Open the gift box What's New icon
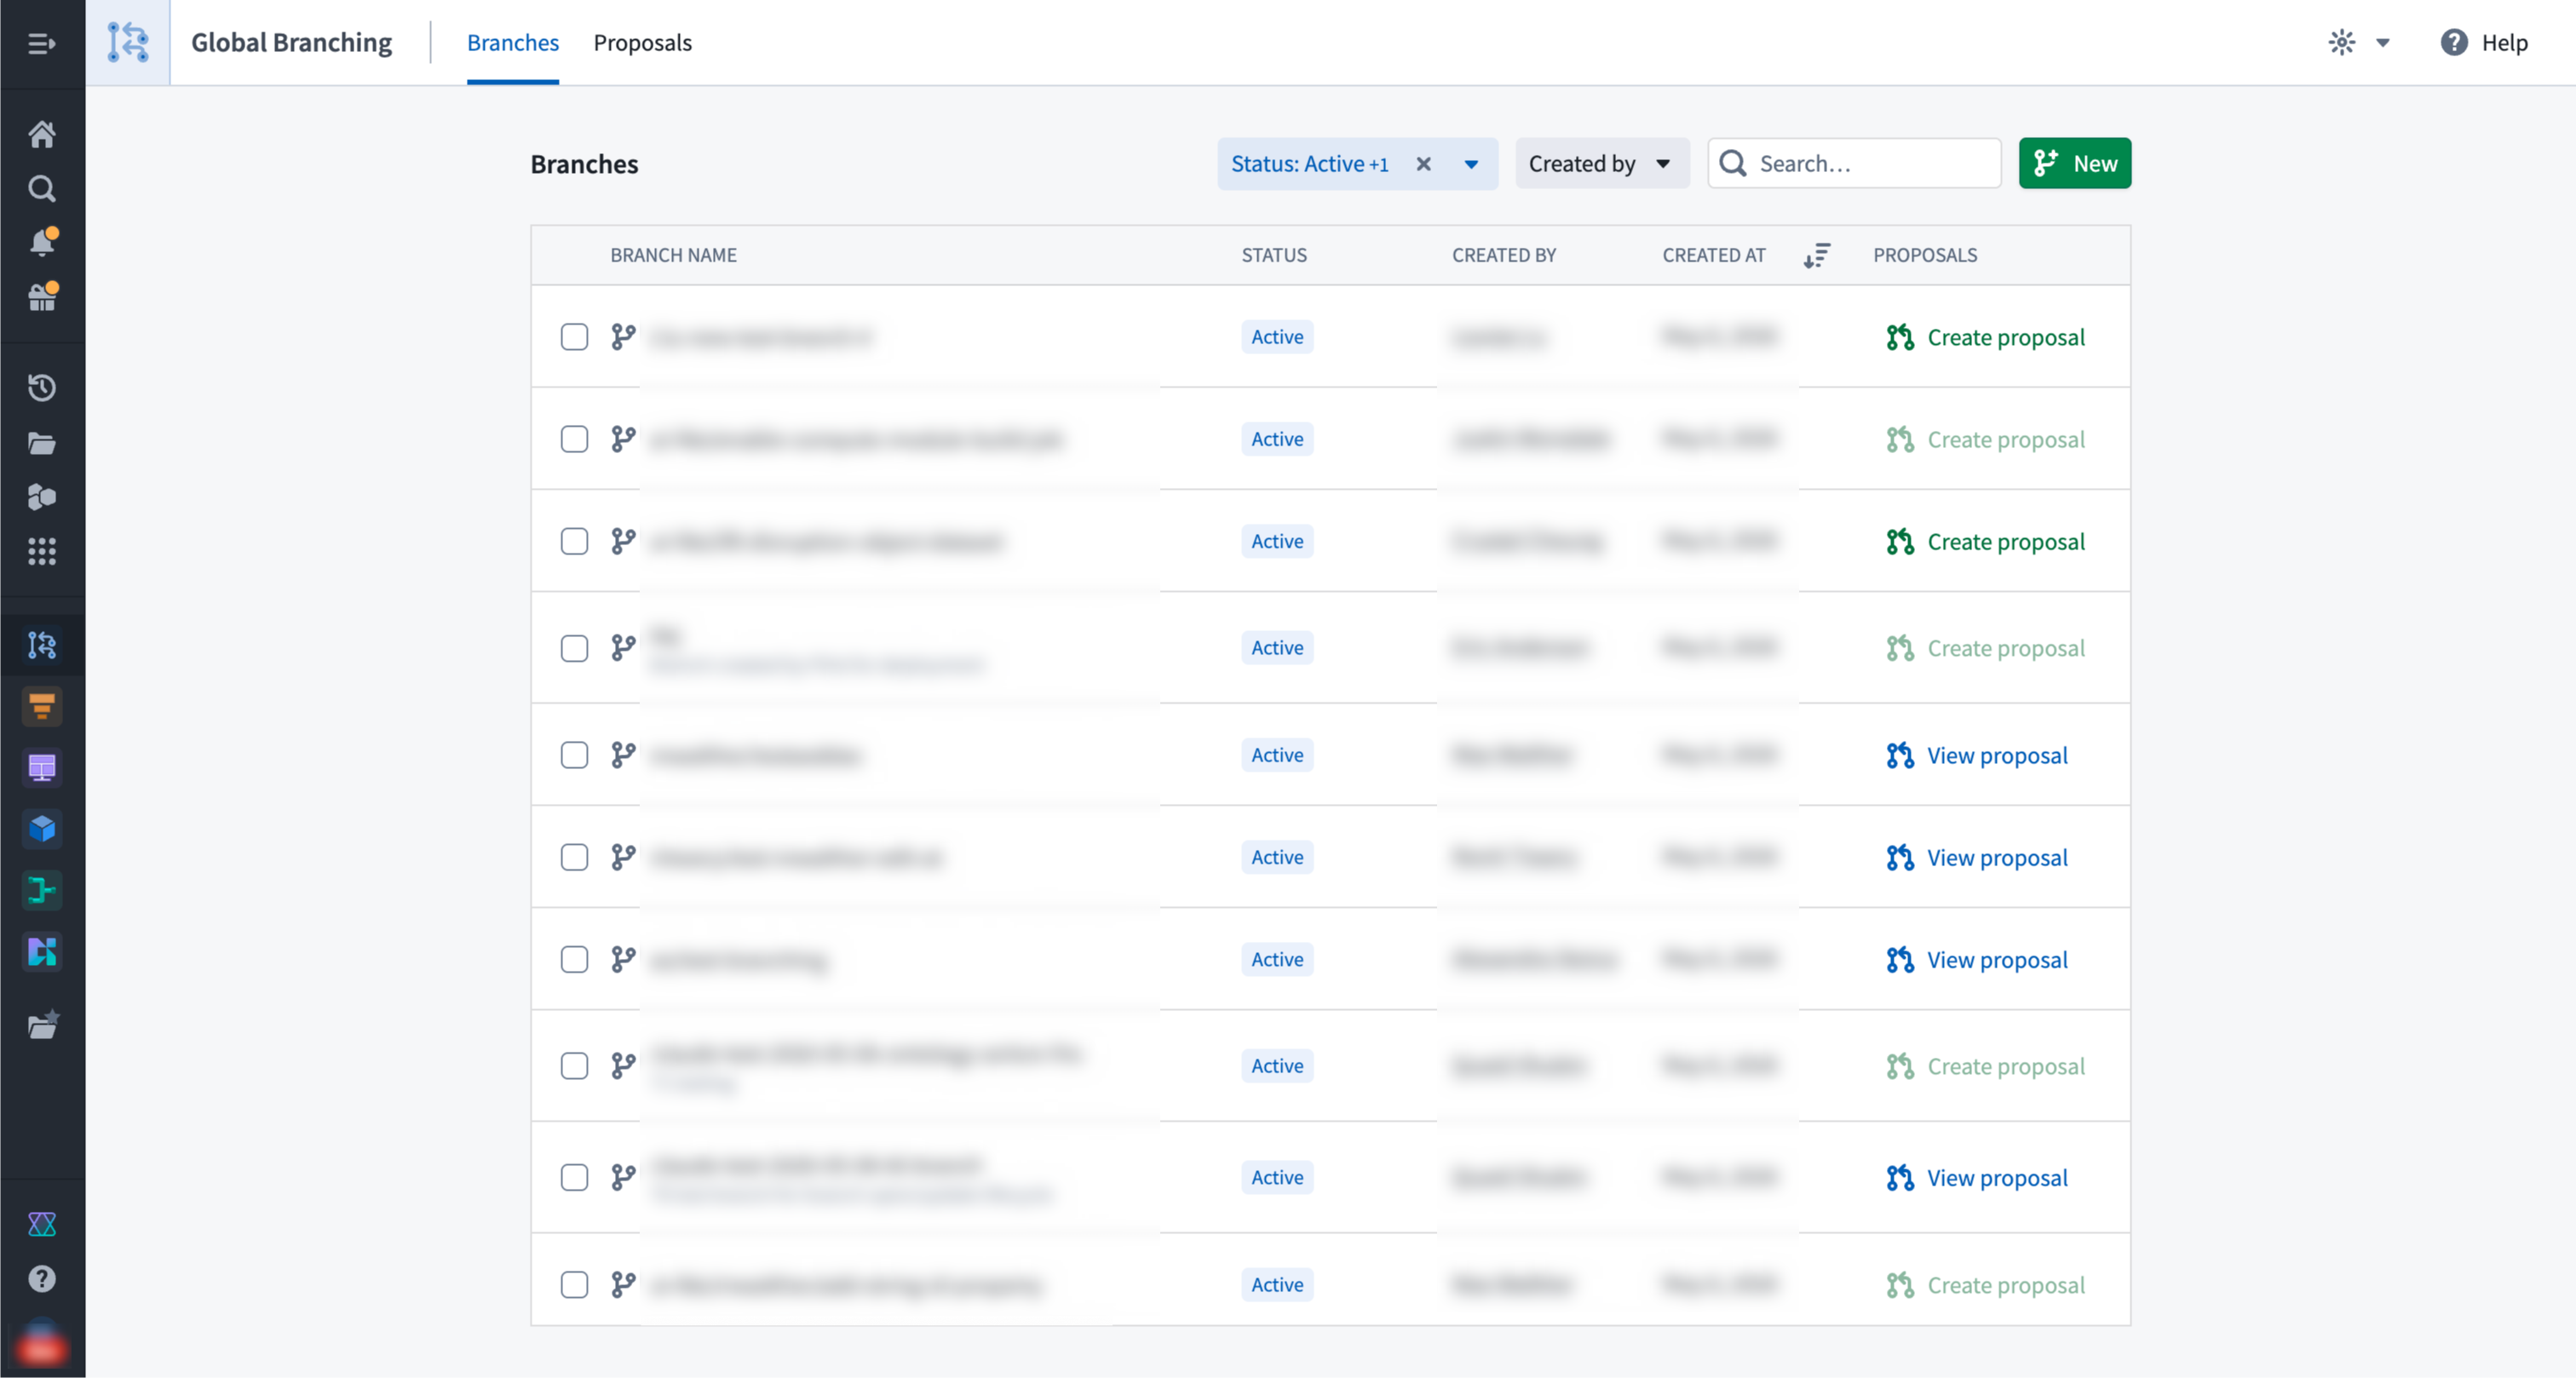Image resolution: width=2576 pixels, height=1378 pixels. tap(42, 296)
